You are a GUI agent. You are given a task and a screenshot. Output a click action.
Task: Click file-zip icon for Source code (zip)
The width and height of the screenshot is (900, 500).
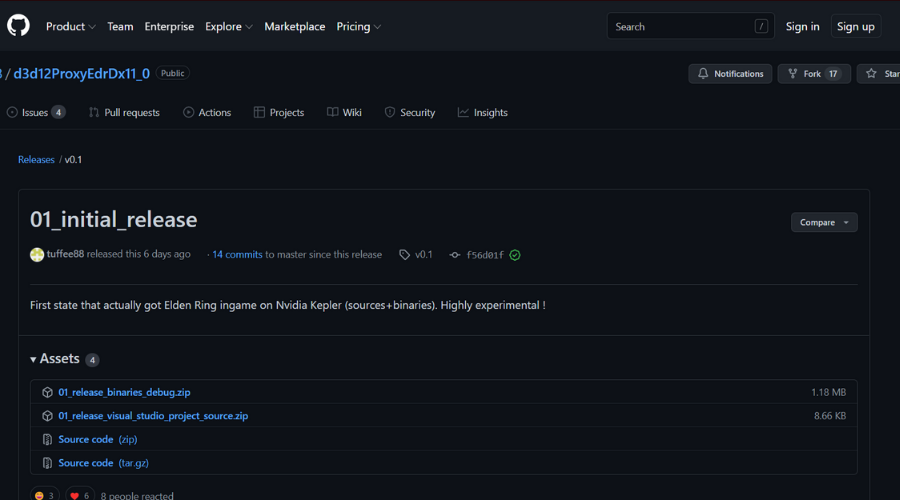[48, 439]
